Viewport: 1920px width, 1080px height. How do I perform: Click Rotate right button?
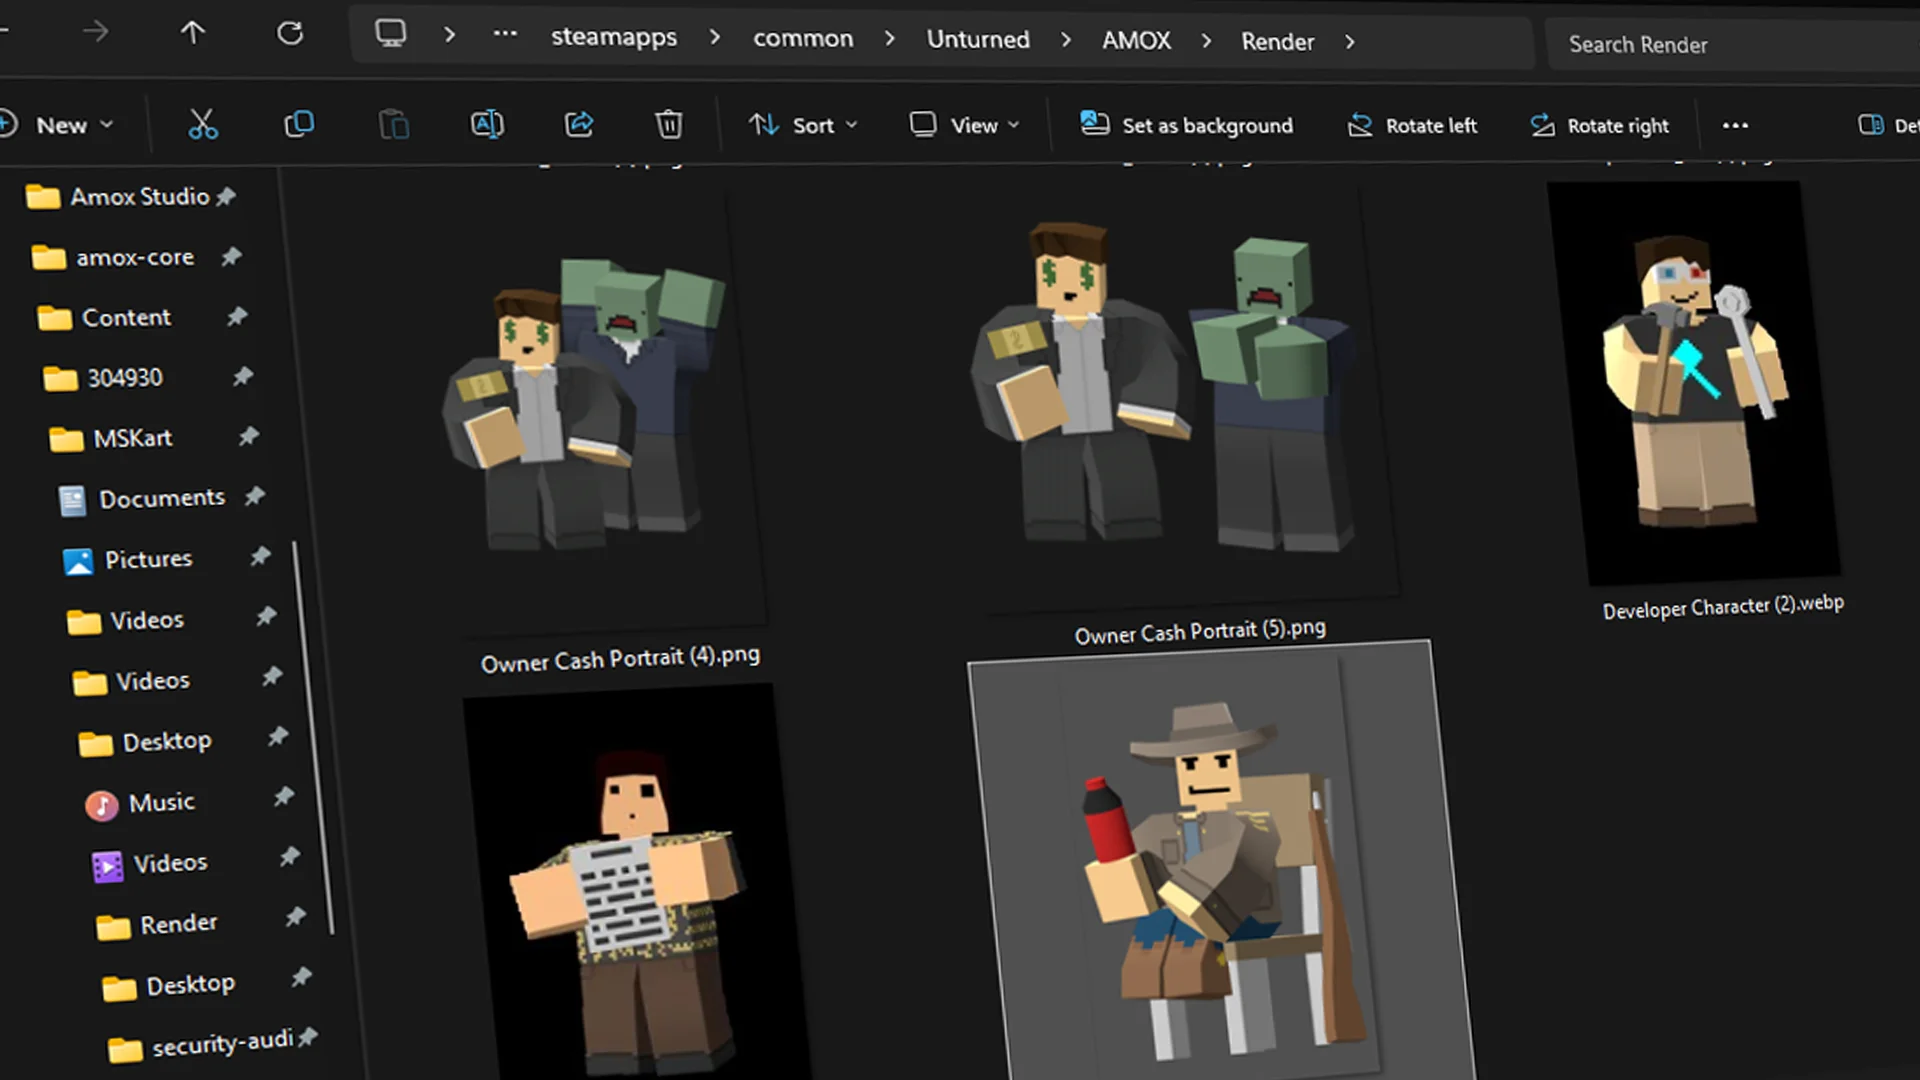[1599, 126]
